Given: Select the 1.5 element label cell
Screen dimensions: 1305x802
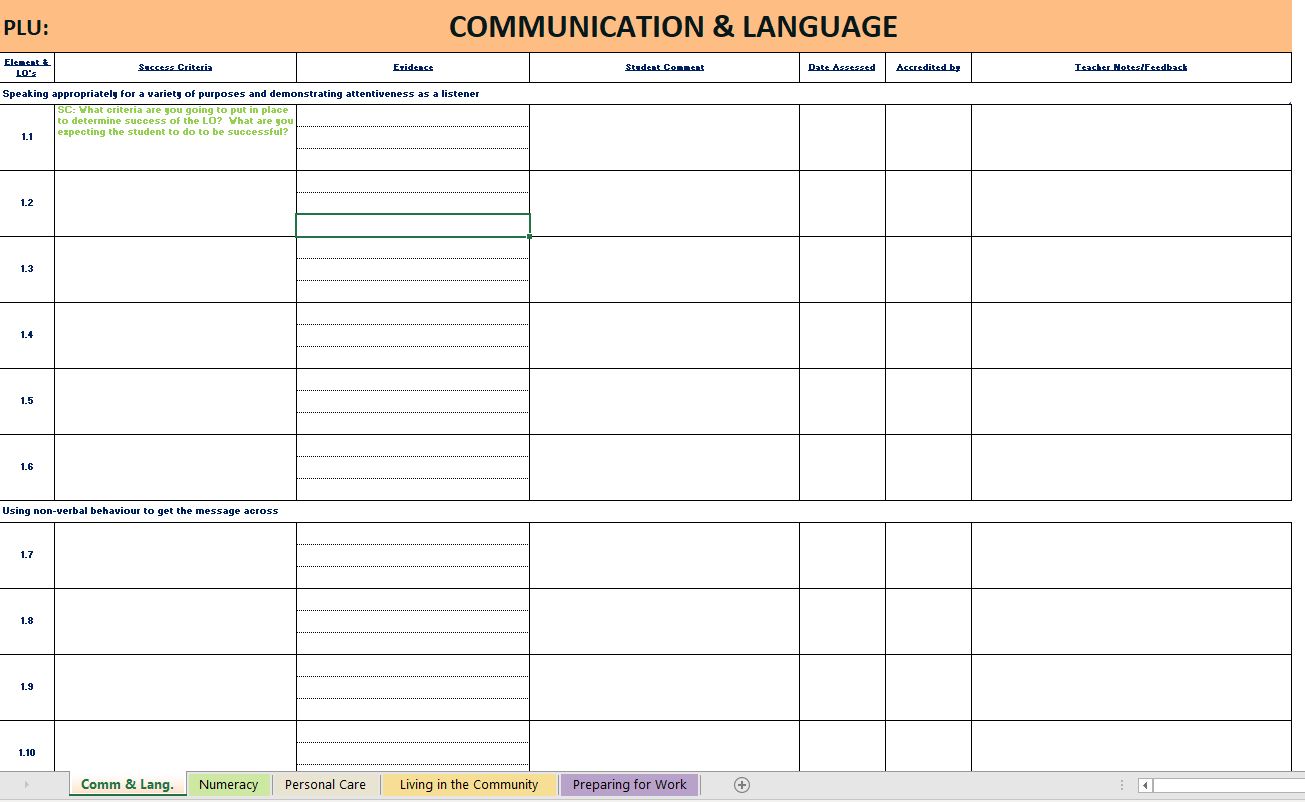Looking at the screenshot, I should 27,401.
